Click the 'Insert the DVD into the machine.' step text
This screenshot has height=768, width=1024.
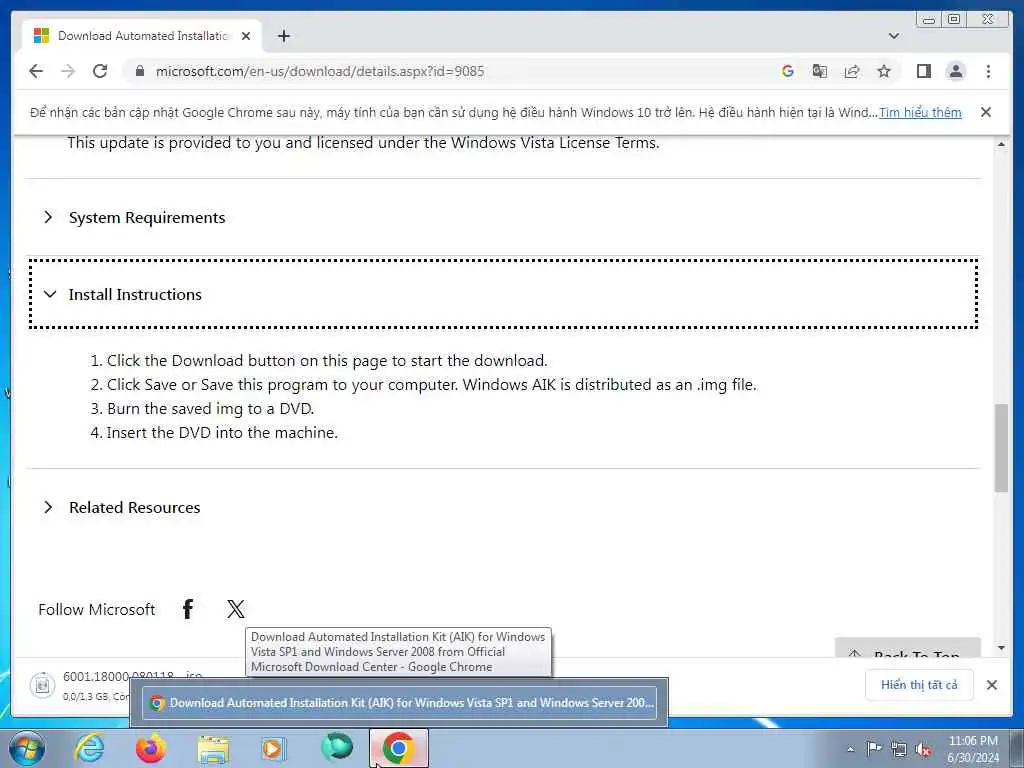tap(222, 432)
